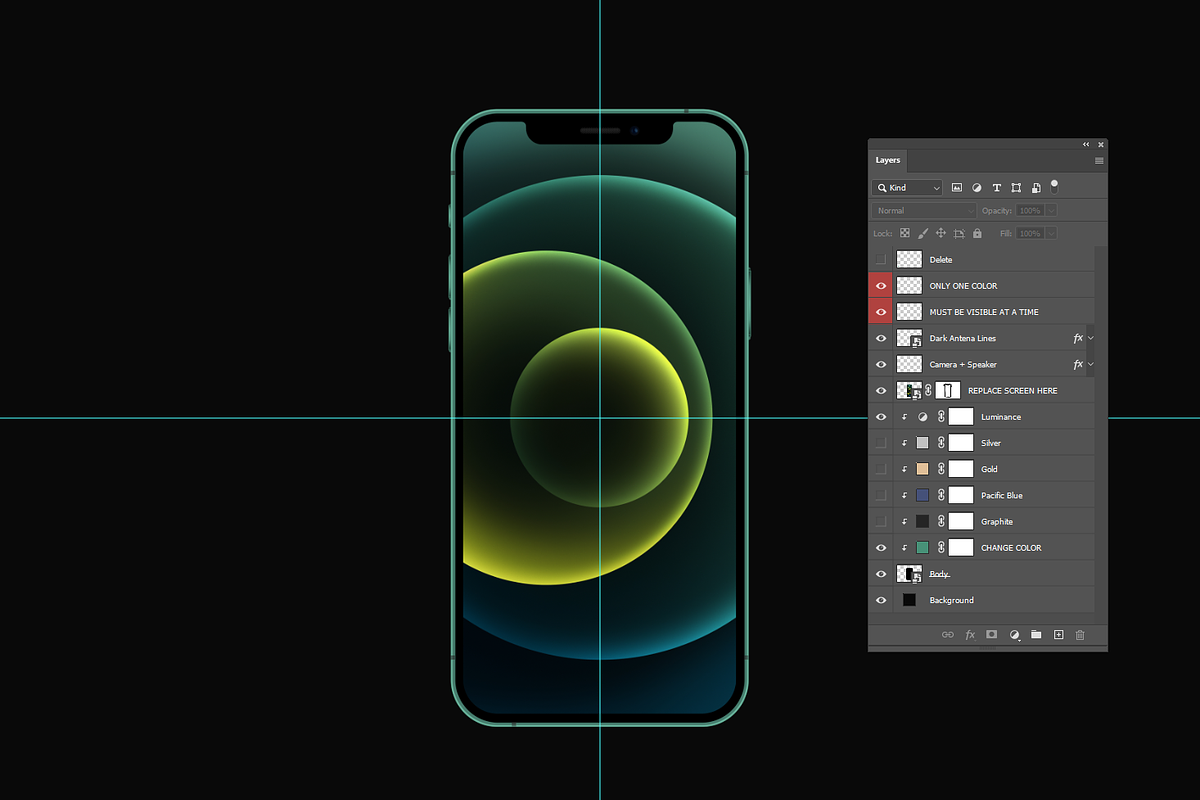Click the Fill value field

point(1030,233)
